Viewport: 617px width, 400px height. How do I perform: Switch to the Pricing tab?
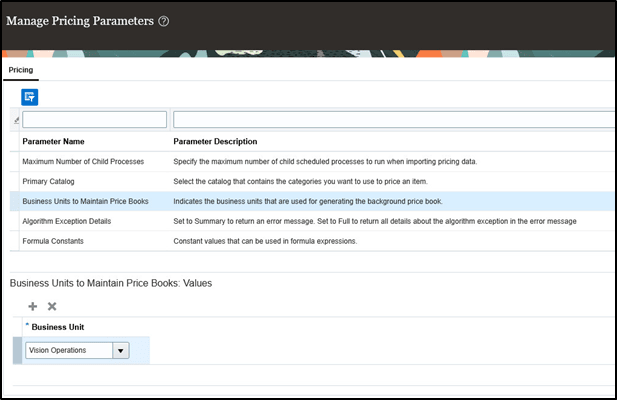click(21, 70)
